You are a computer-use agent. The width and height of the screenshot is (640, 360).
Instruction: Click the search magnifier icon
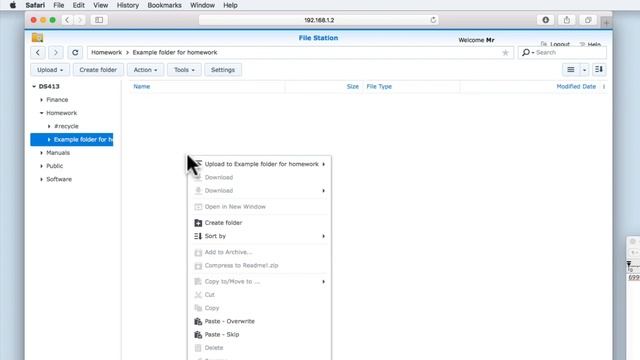point(526,52)
